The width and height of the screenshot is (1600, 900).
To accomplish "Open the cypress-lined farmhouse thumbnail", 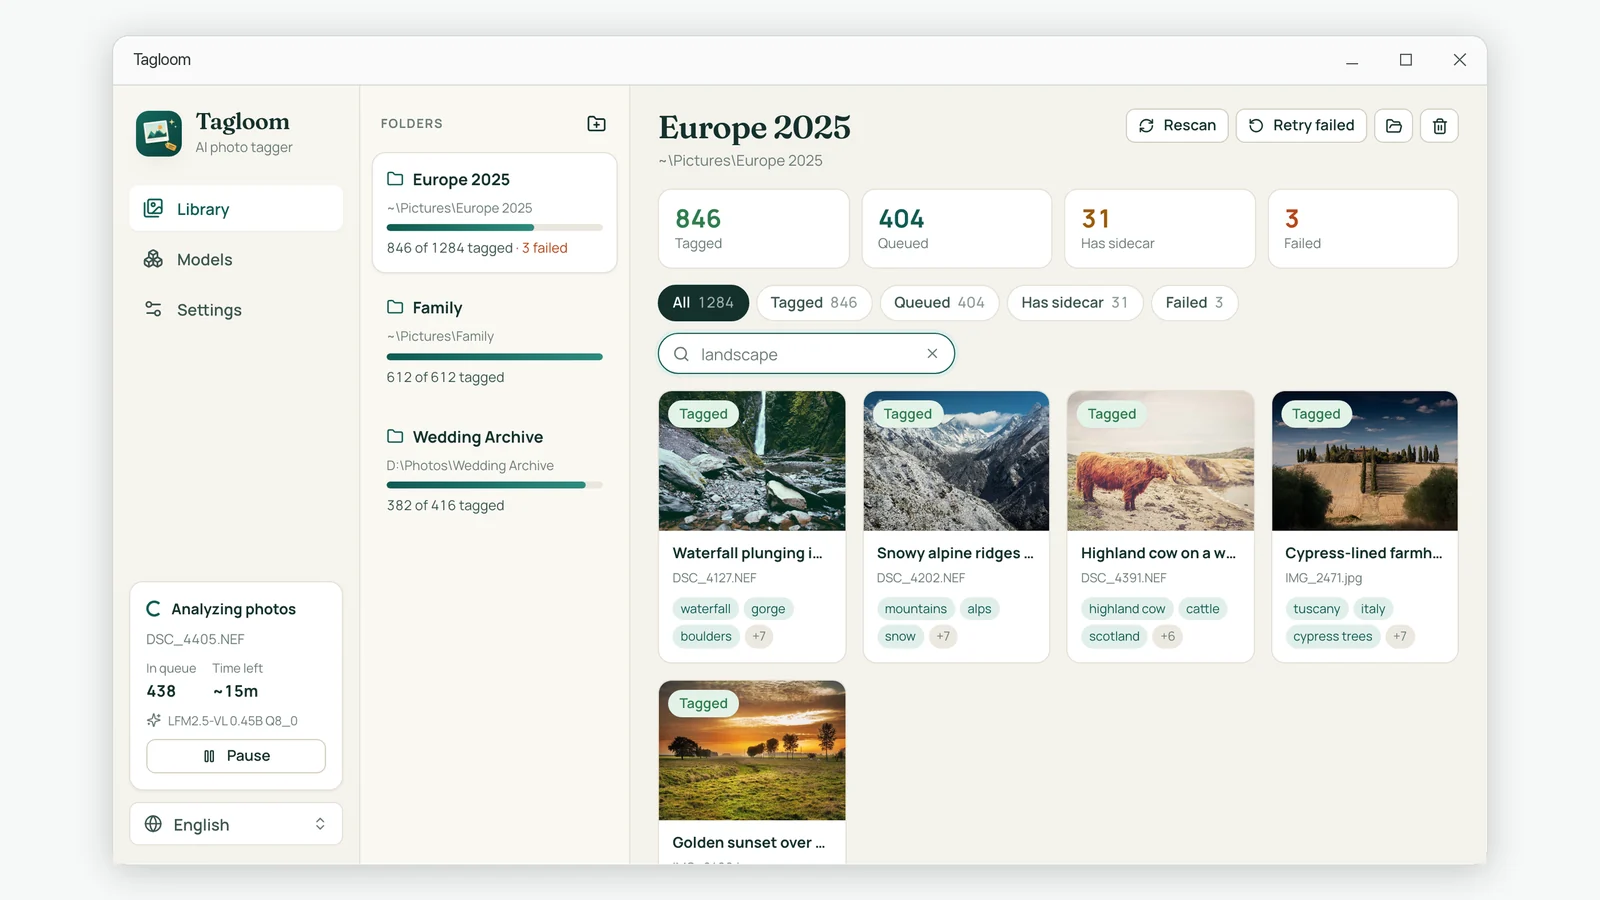I will (x=1364, y=461).
